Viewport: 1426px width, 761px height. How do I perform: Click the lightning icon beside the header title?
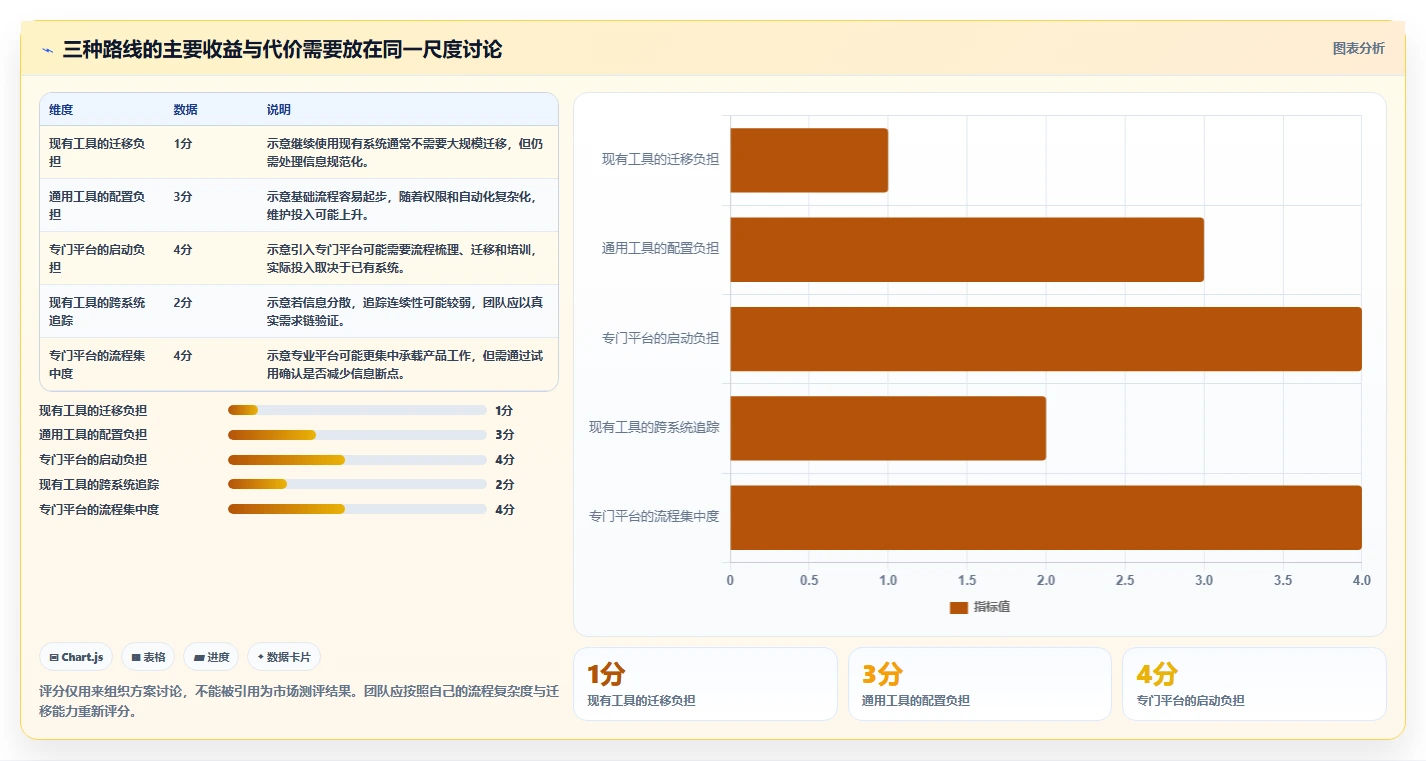(47, 50)
